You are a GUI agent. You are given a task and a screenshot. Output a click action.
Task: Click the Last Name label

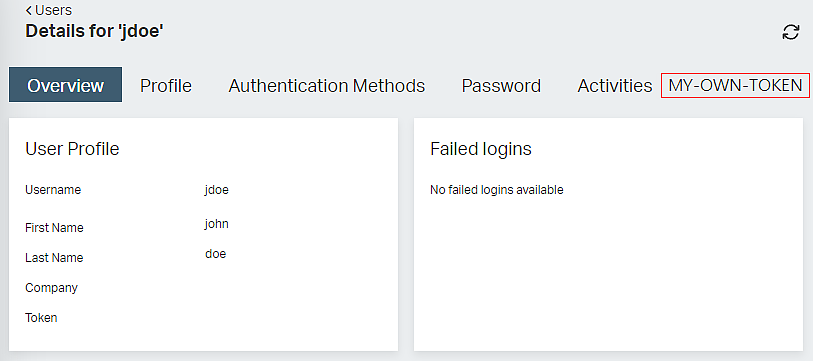coord(54,258)
